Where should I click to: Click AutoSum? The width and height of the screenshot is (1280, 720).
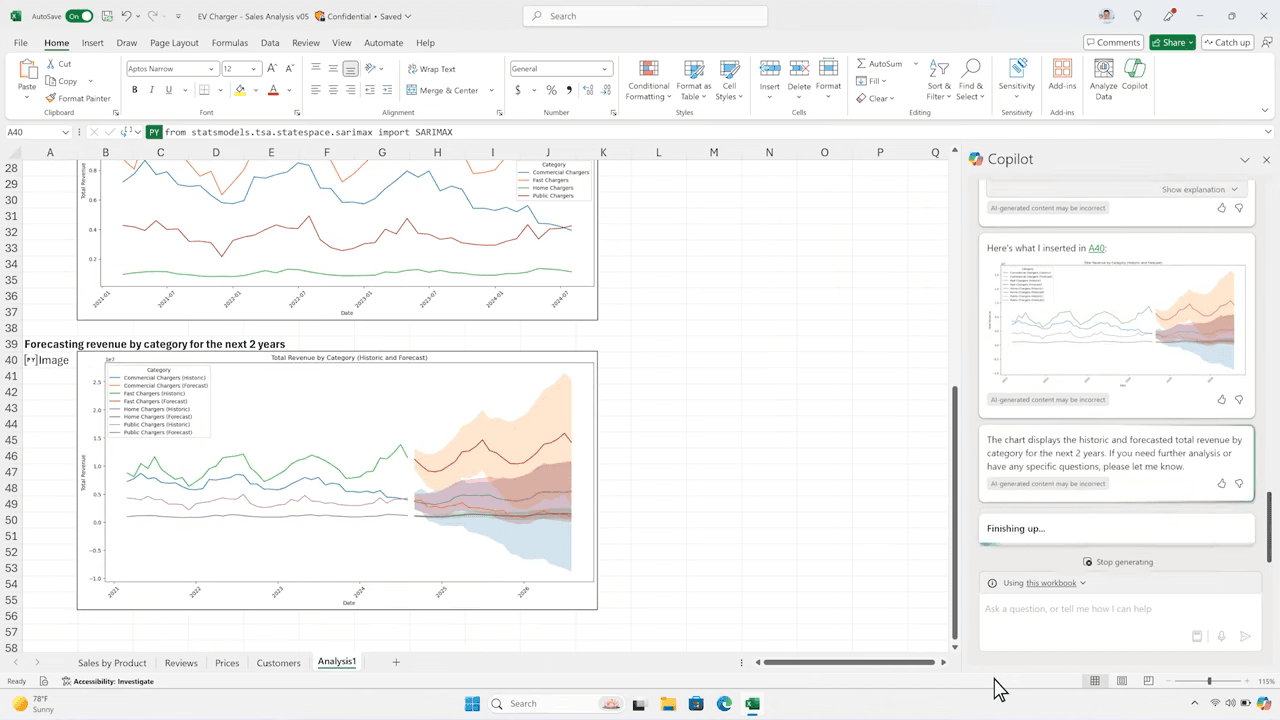(880, 64)
